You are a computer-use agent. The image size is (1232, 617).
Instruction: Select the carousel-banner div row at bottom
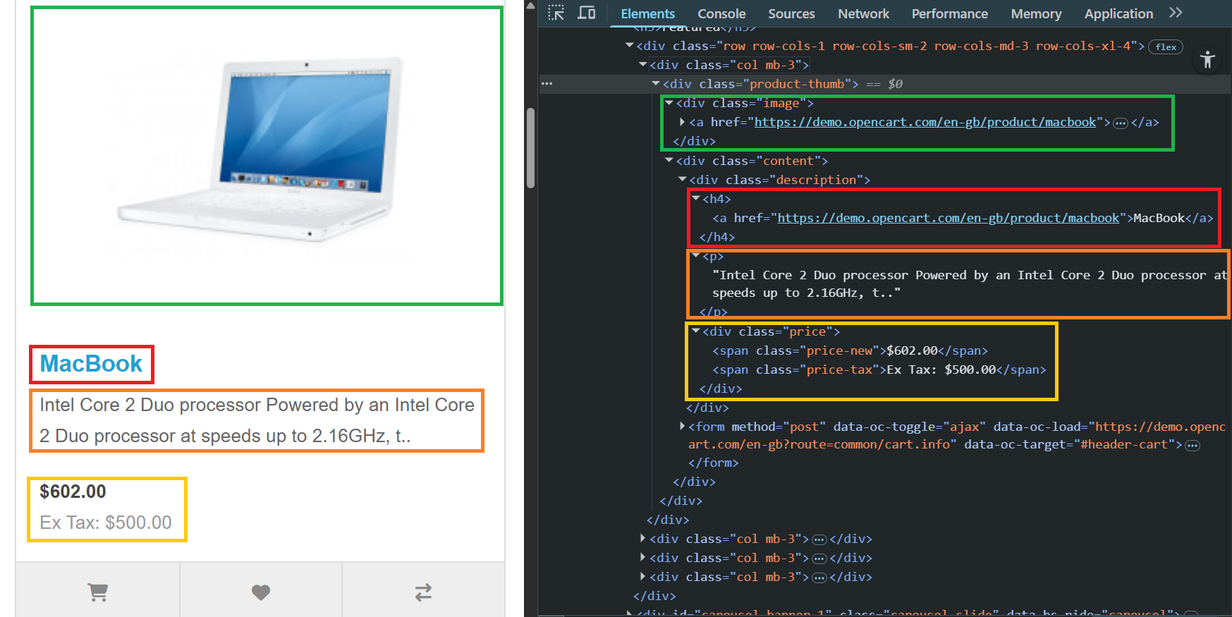(910, 612)
